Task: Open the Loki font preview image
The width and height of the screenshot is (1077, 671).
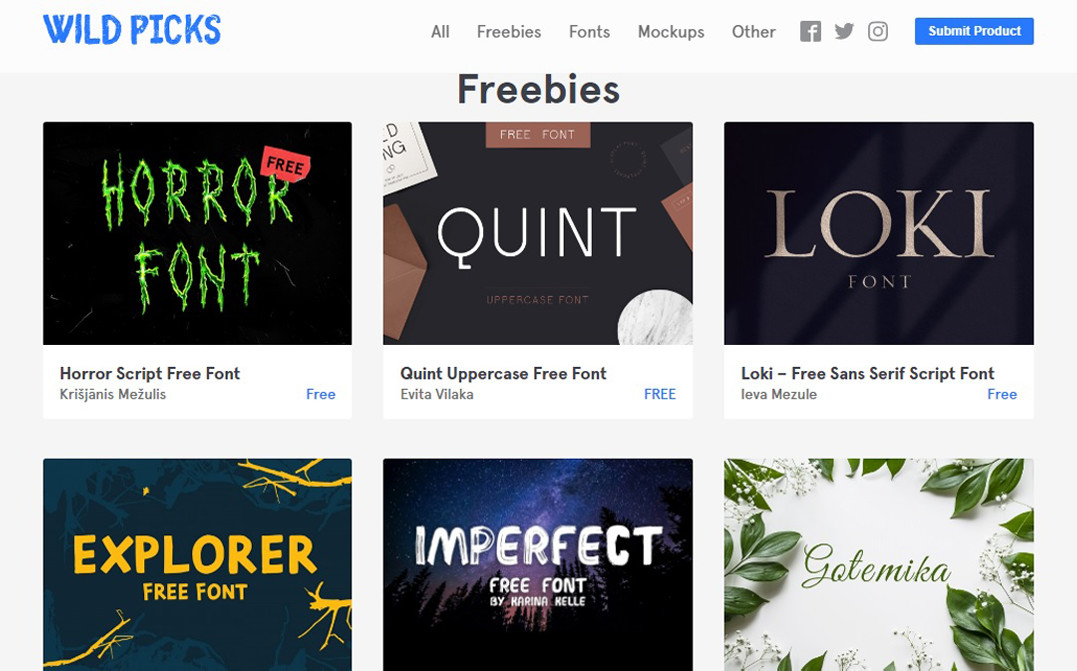Action: [878, 234]
